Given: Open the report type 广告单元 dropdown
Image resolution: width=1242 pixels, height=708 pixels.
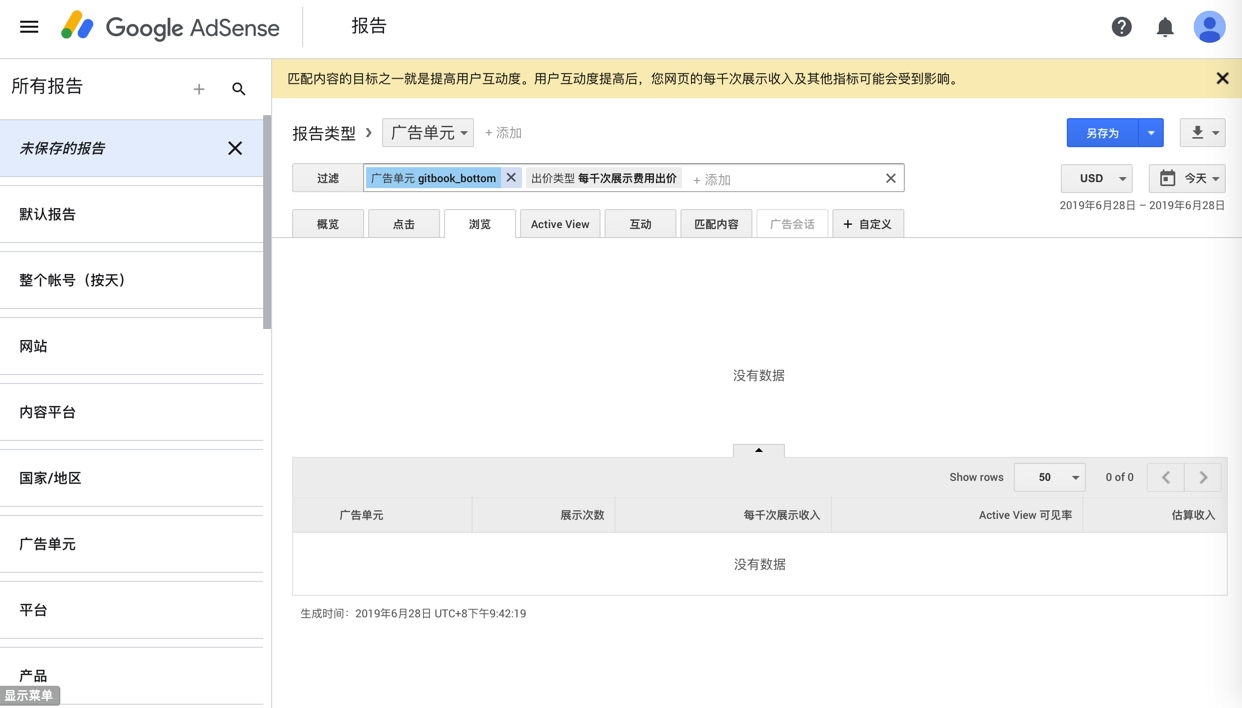Looking at the screenshot, I should click(x=428, y=133).
